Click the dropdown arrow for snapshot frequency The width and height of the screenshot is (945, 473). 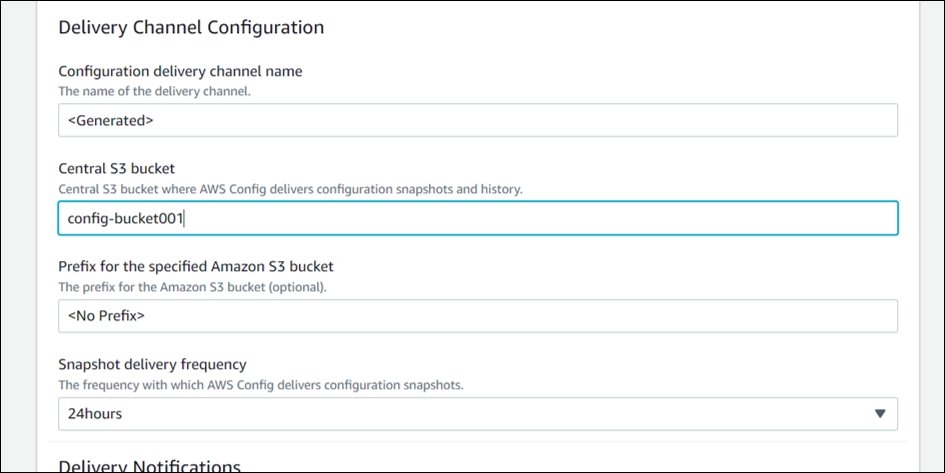click(x=880, y=413)
